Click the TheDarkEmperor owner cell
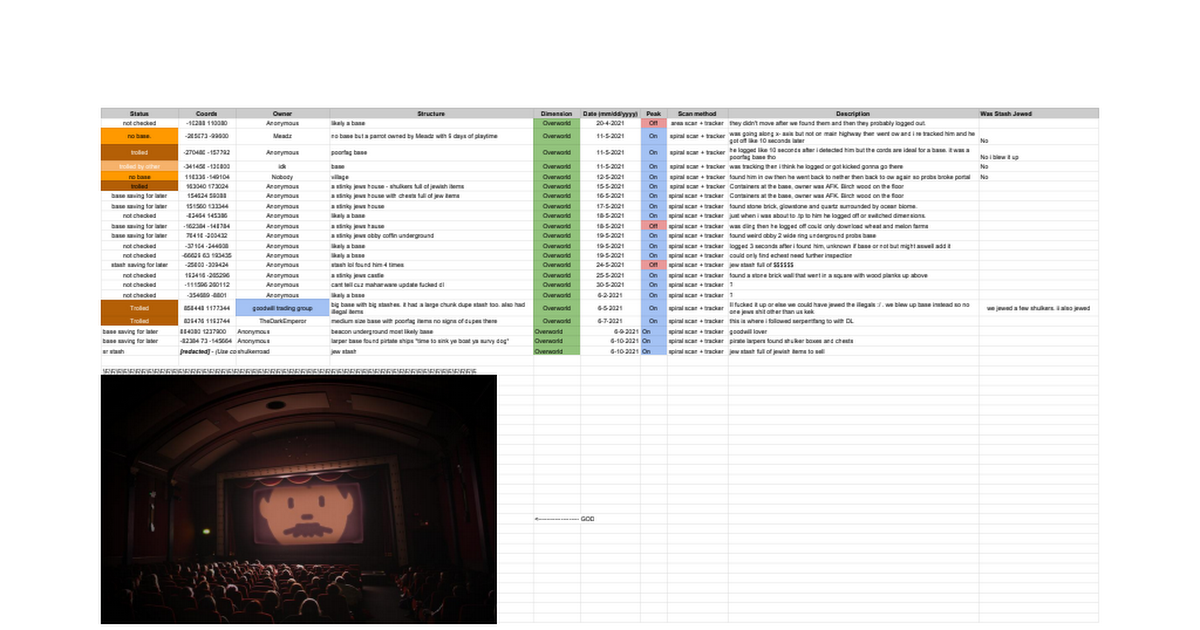 pyautogui.click(x=282, y=321)
